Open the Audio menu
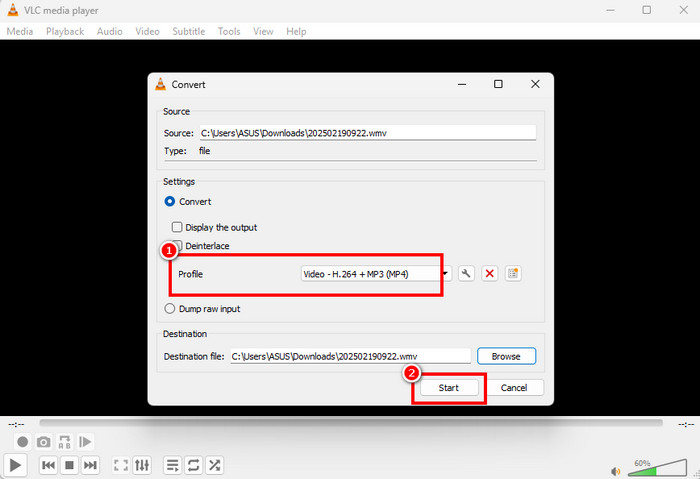 (109, 31)
